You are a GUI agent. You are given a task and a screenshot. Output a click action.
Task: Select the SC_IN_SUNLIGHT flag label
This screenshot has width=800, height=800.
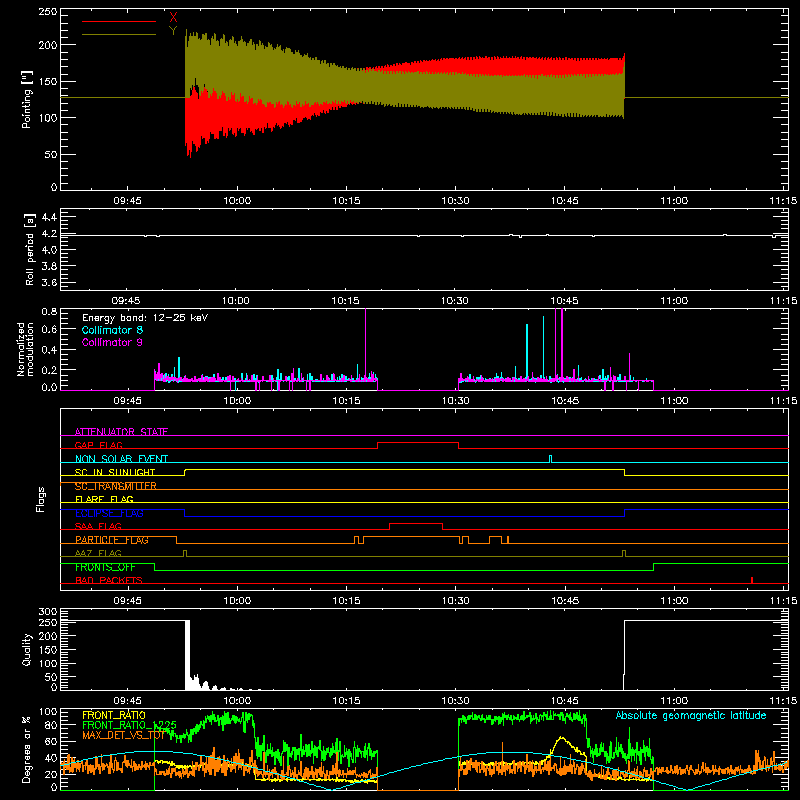(x=115, y=472)
